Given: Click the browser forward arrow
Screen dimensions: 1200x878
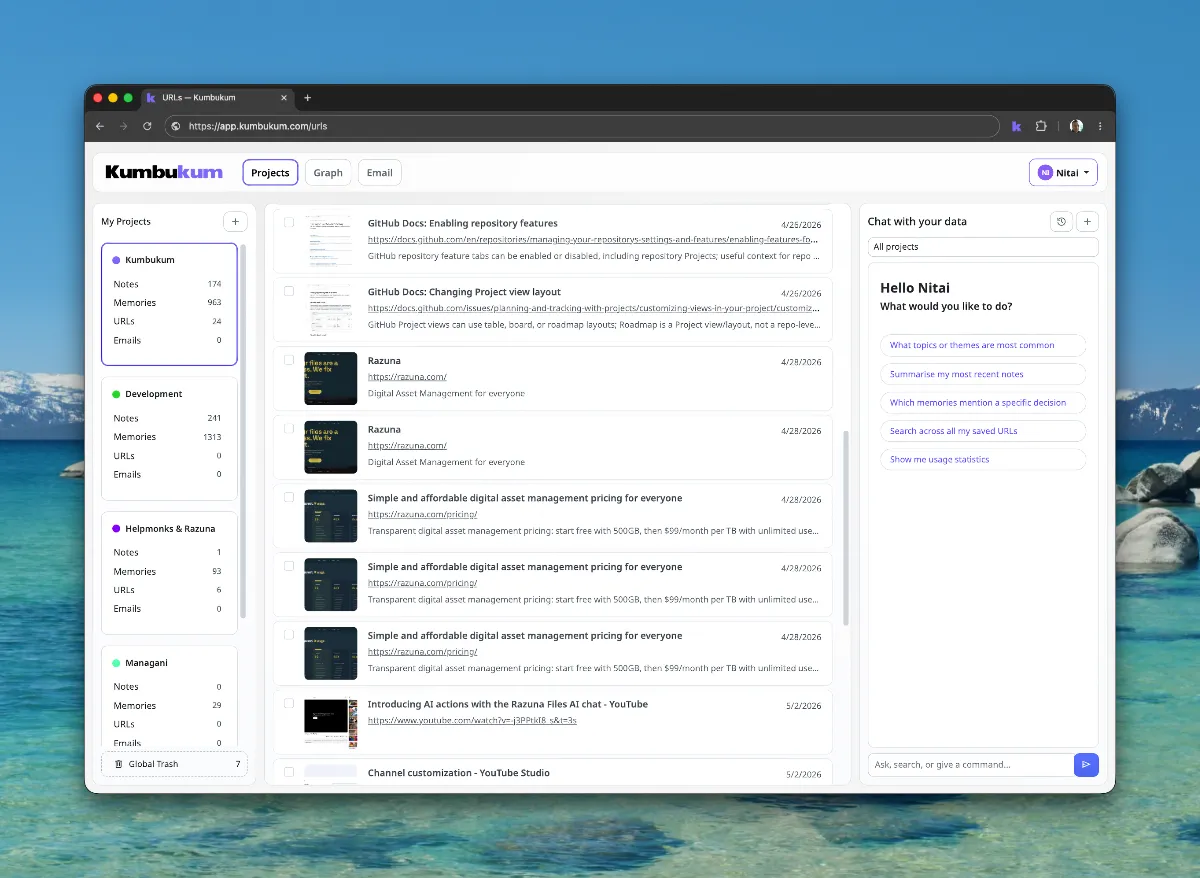Looking at the screenshot, I should pos(123,126).
